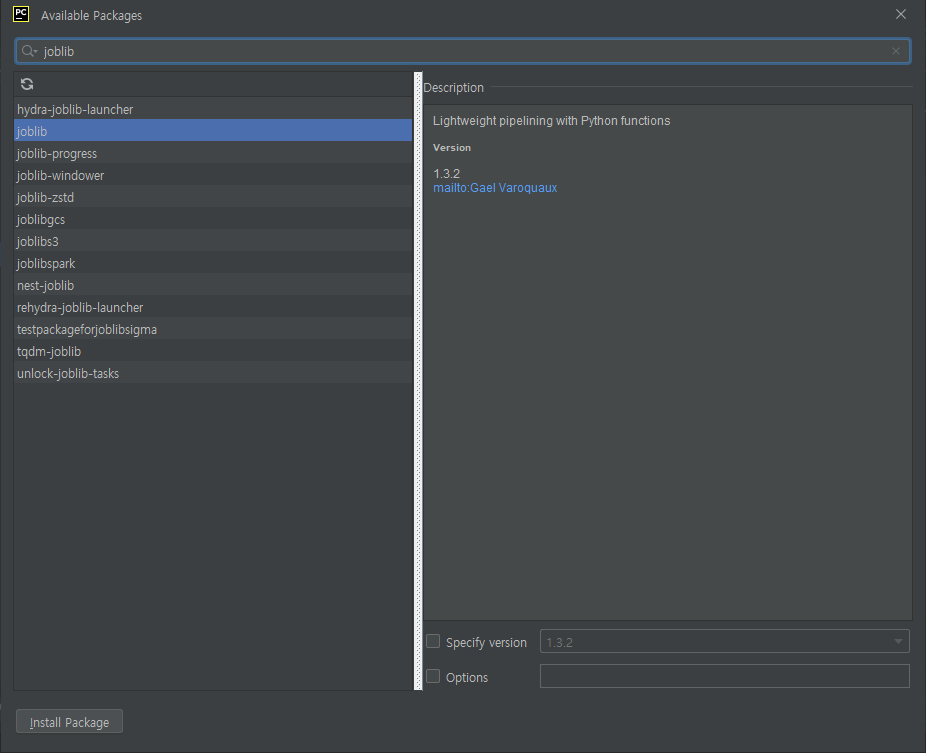The width and height of the screenshot is (926, 753).
Task: Select joblibs3 in the list
Action: [x=213, y=242]
